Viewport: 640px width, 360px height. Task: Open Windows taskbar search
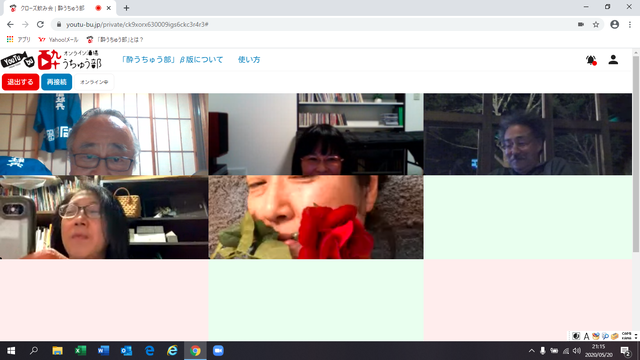pos(34,351)
